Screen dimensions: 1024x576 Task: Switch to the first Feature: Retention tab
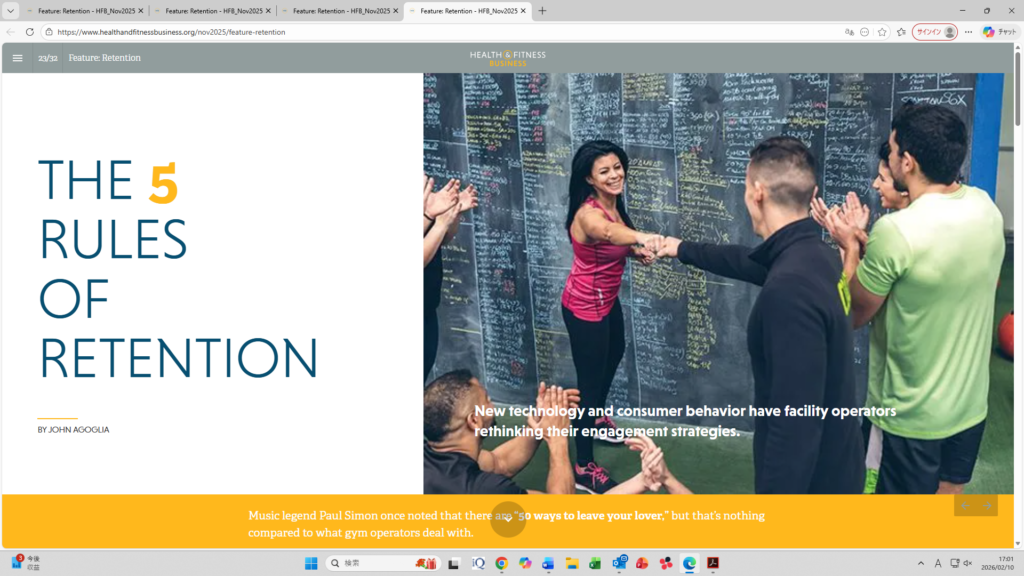point(85,11)
